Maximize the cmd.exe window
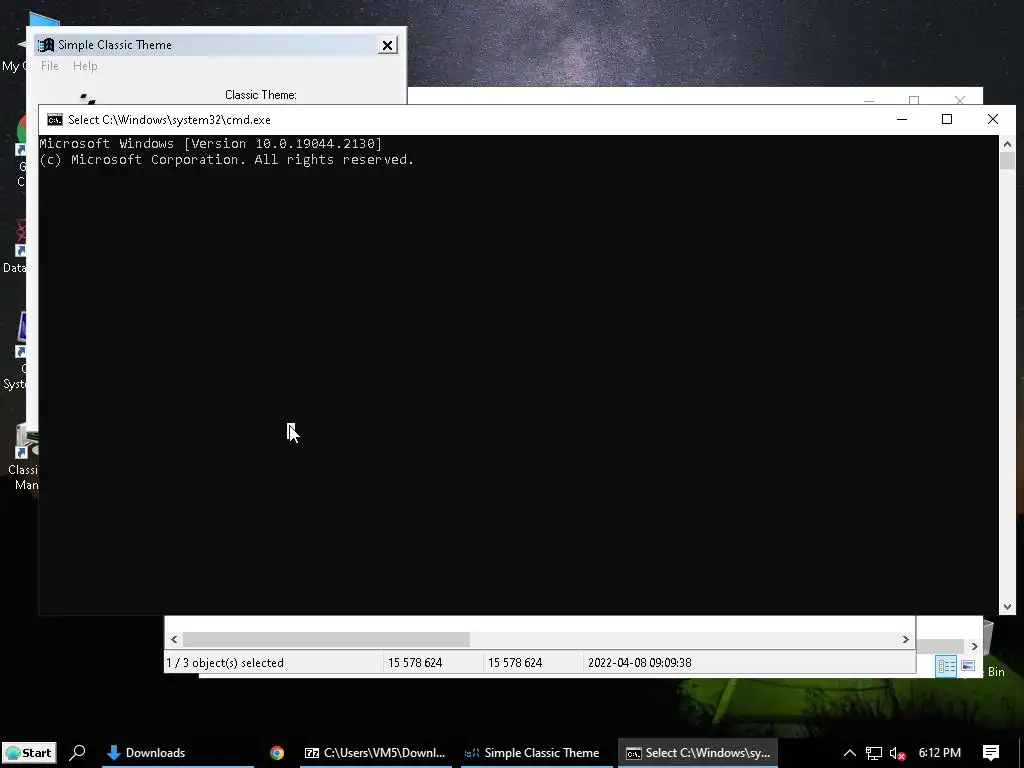 [x=947, y=120]
